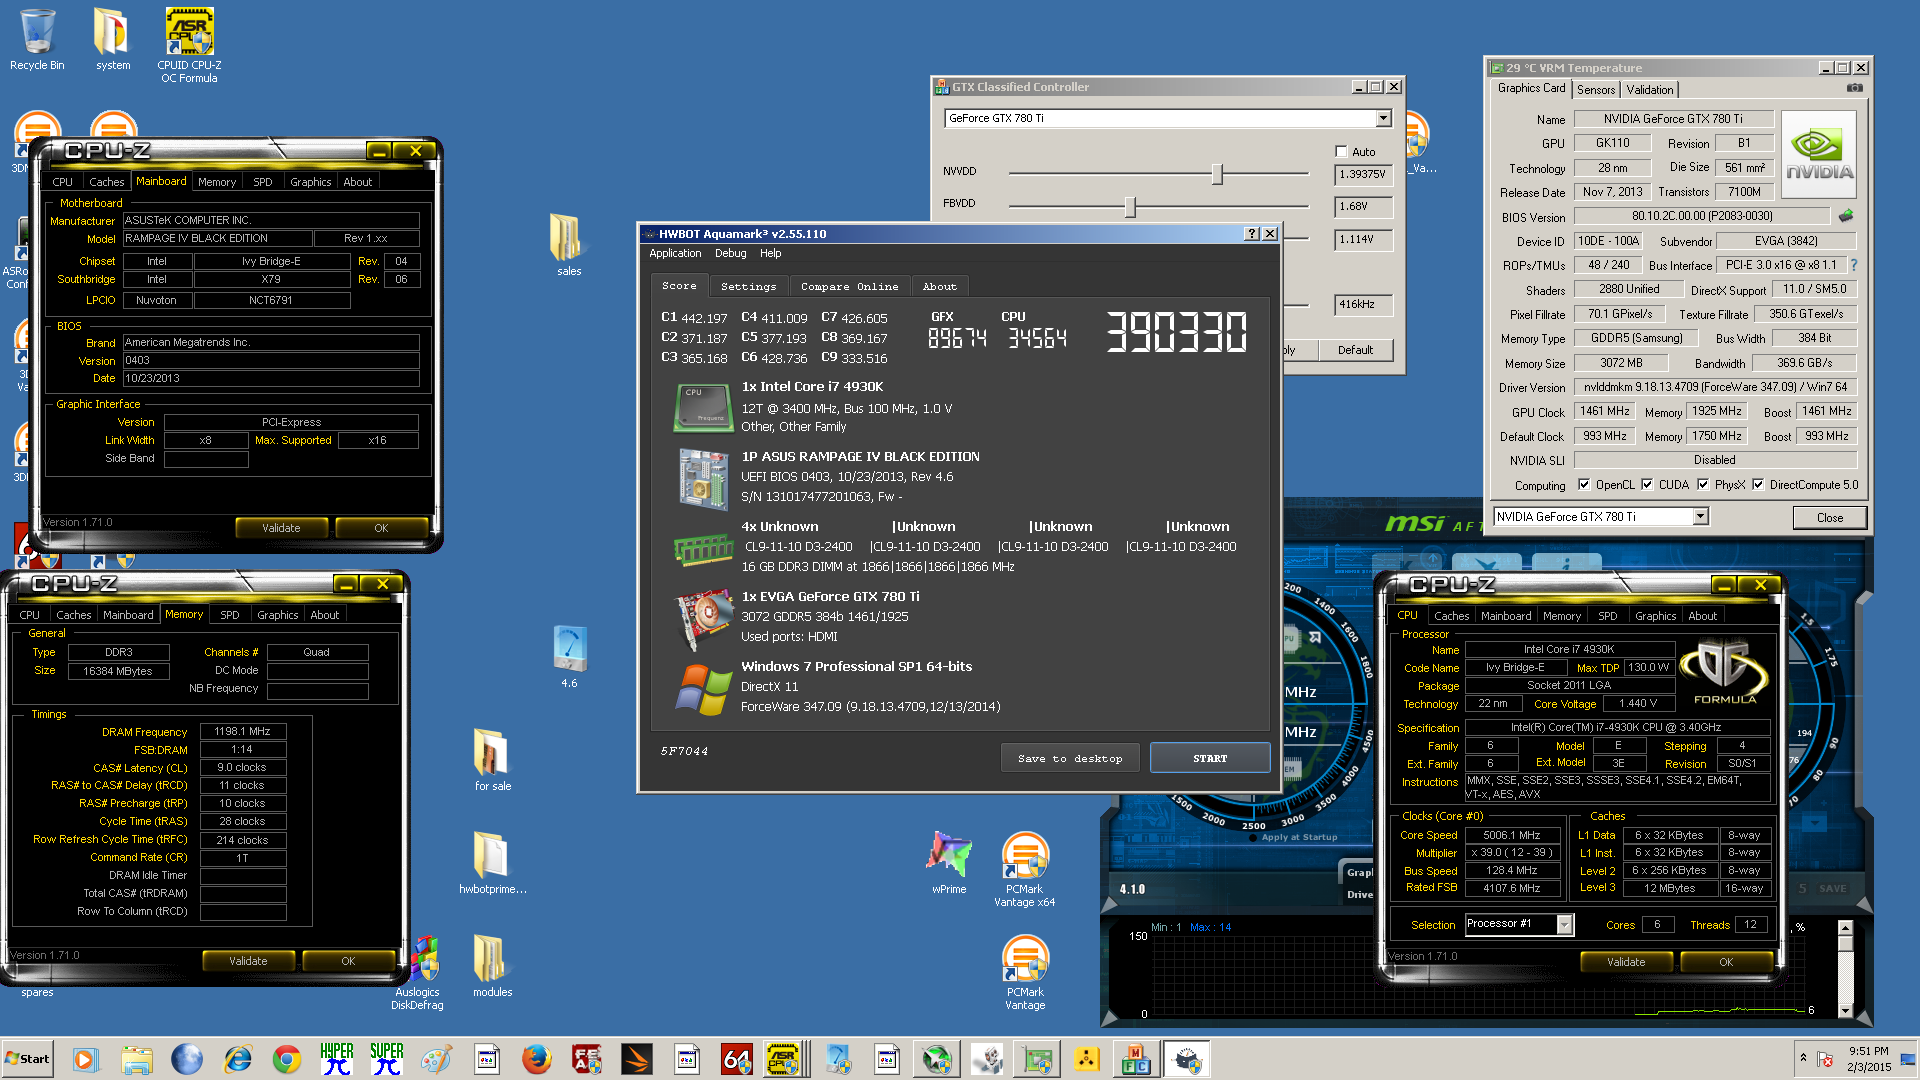
Task: Click GPU-Z screenshot camera icon
Action: [1854, 88]
